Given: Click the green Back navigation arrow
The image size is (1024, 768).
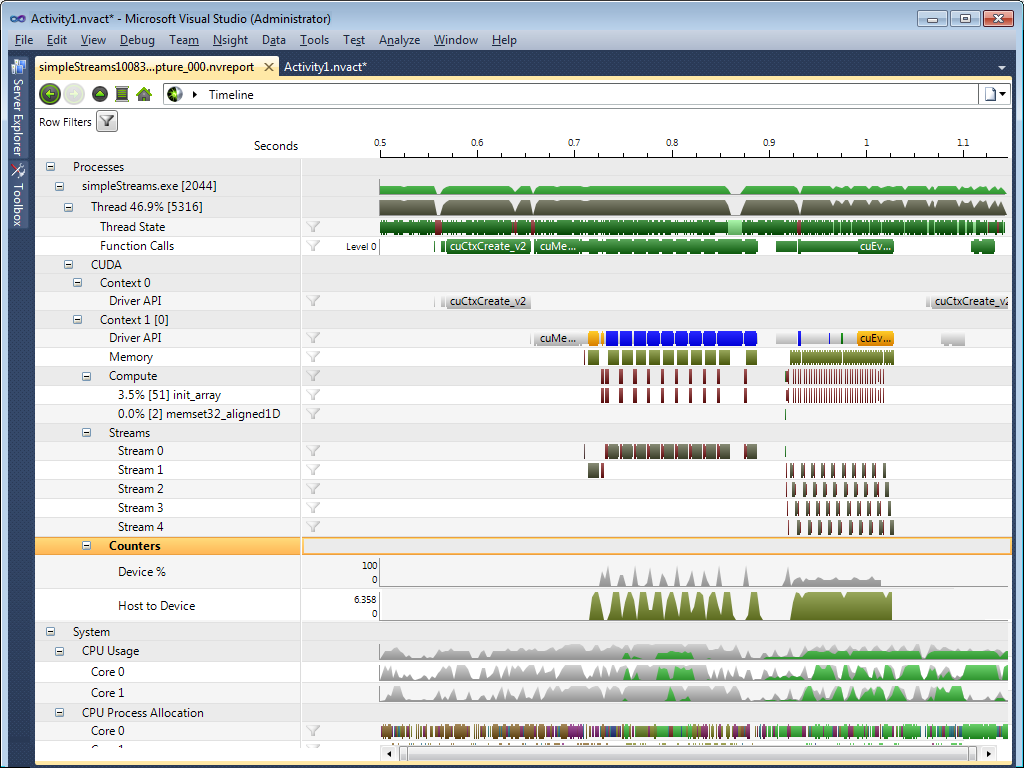Looking at the screenshot, I should tap(49, 94).
